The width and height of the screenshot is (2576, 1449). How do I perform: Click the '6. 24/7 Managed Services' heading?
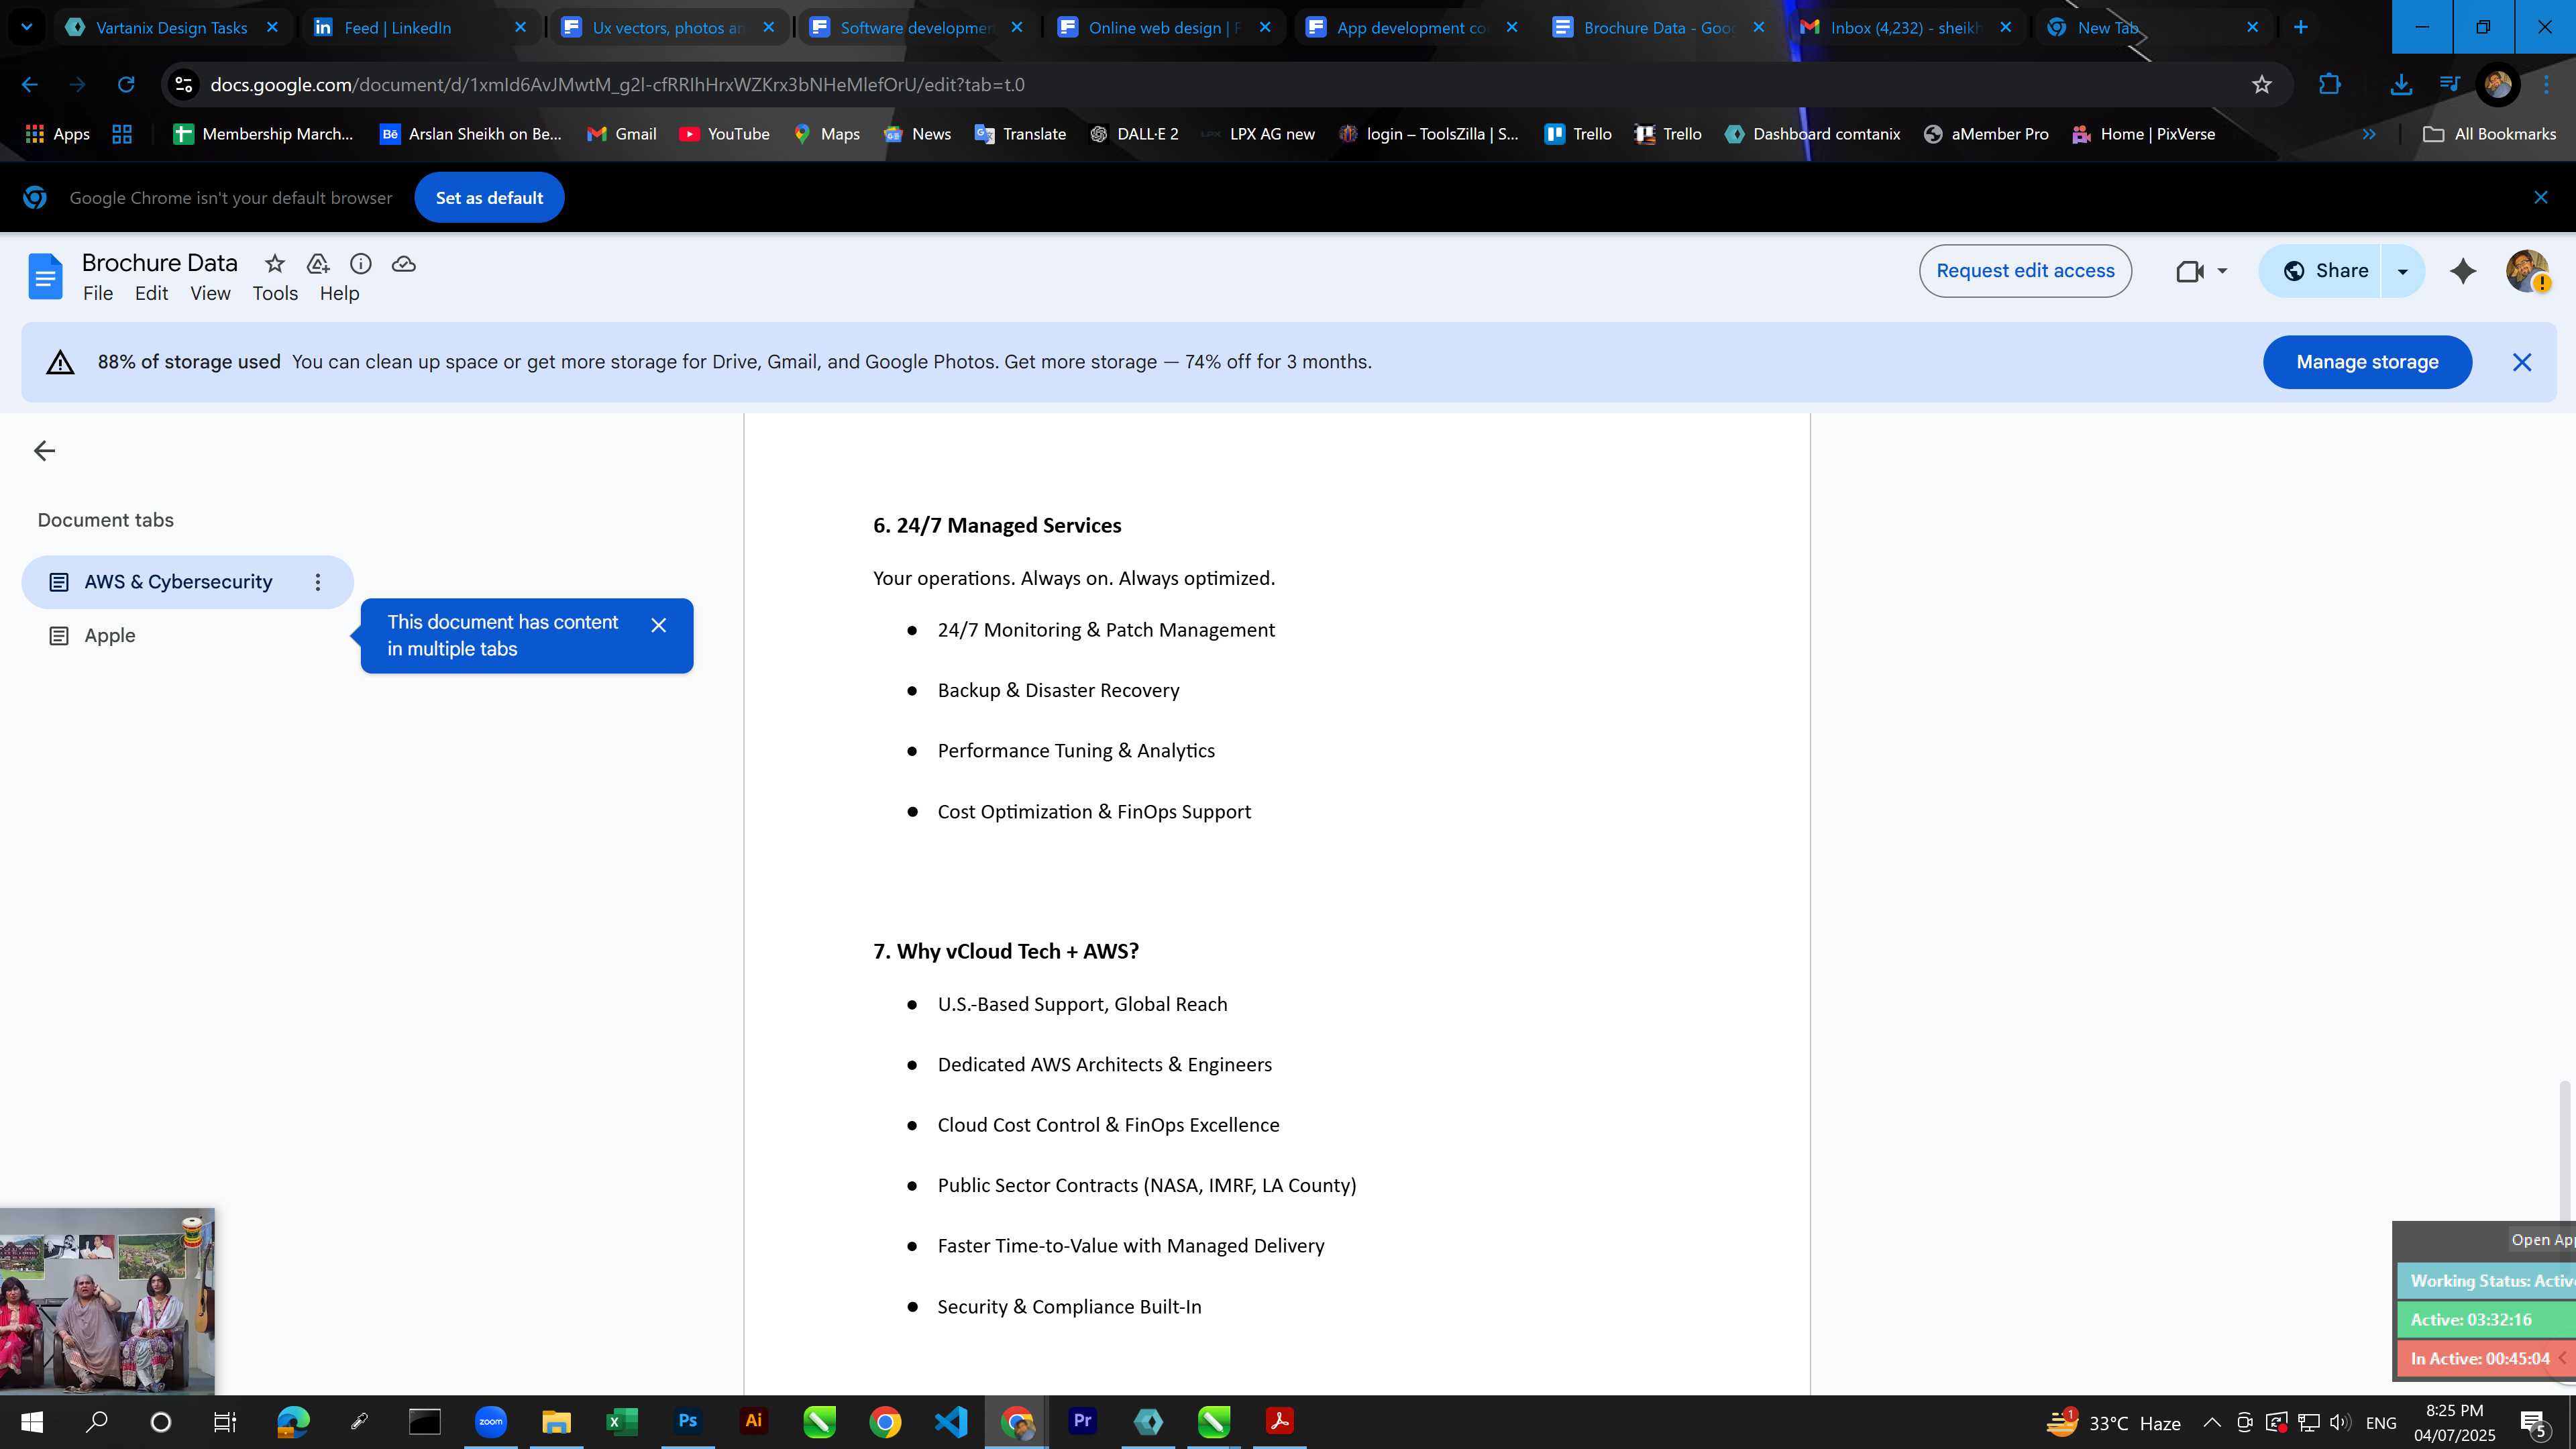click(x=997, y=526)
